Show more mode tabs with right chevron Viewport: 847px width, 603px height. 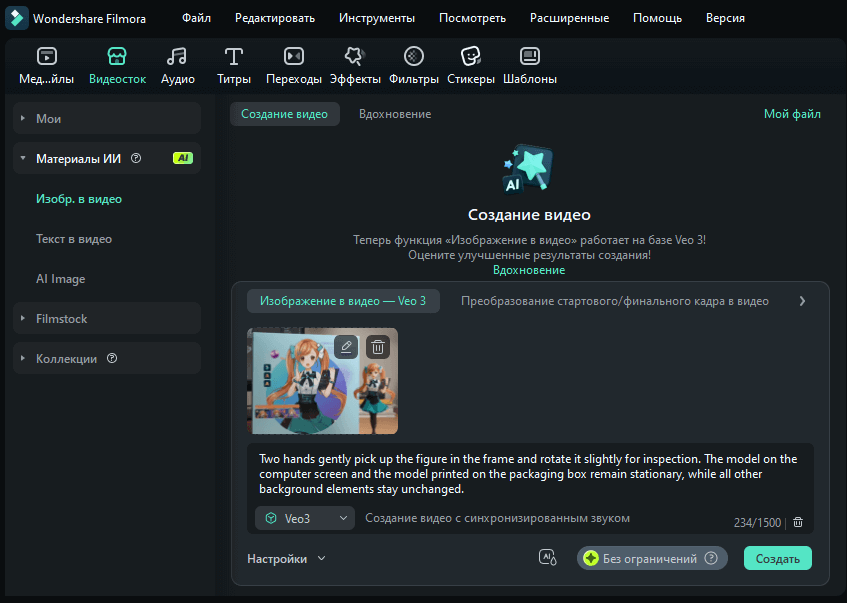(802, 301)
